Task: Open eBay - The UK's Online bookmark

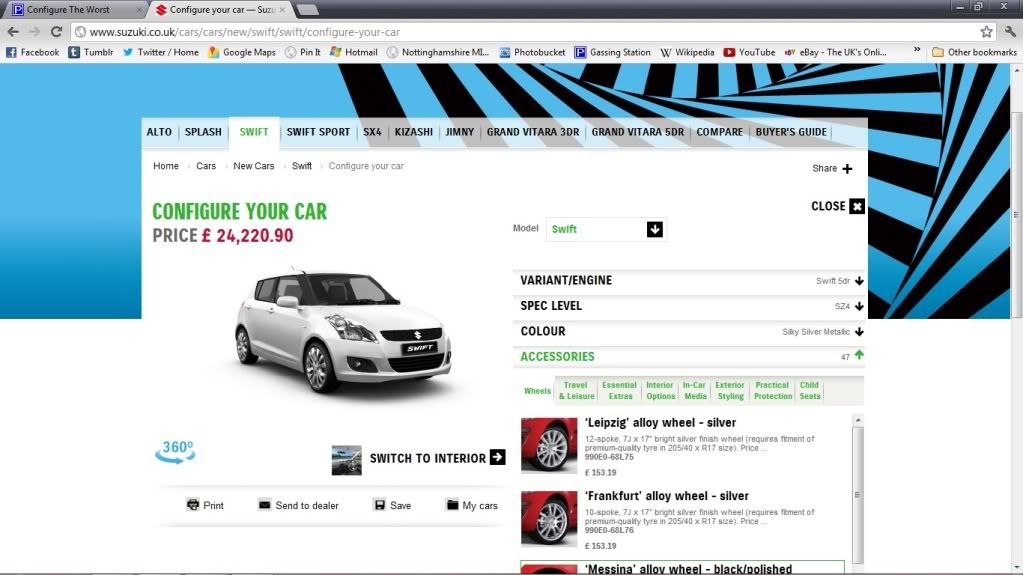Action: [x=835, y=52]
